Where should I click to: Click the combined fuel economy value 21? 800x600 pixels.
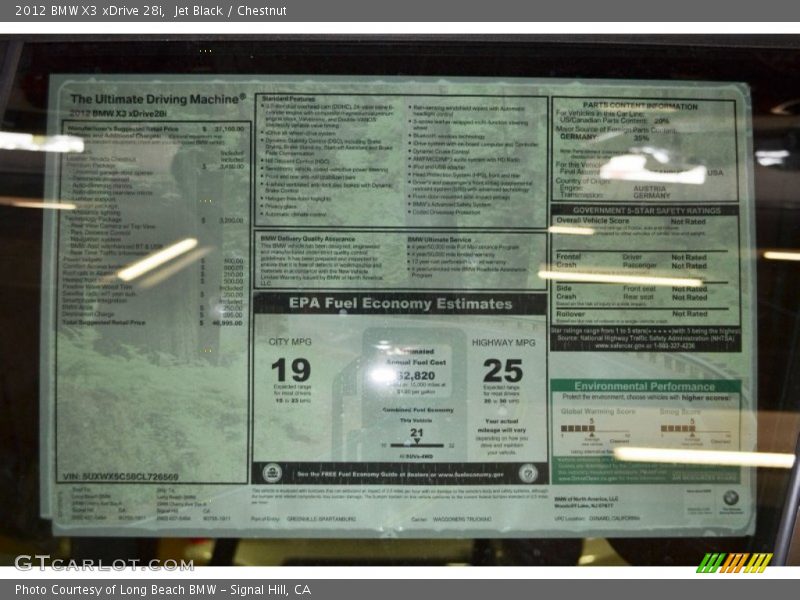click(x=416, y=433)
